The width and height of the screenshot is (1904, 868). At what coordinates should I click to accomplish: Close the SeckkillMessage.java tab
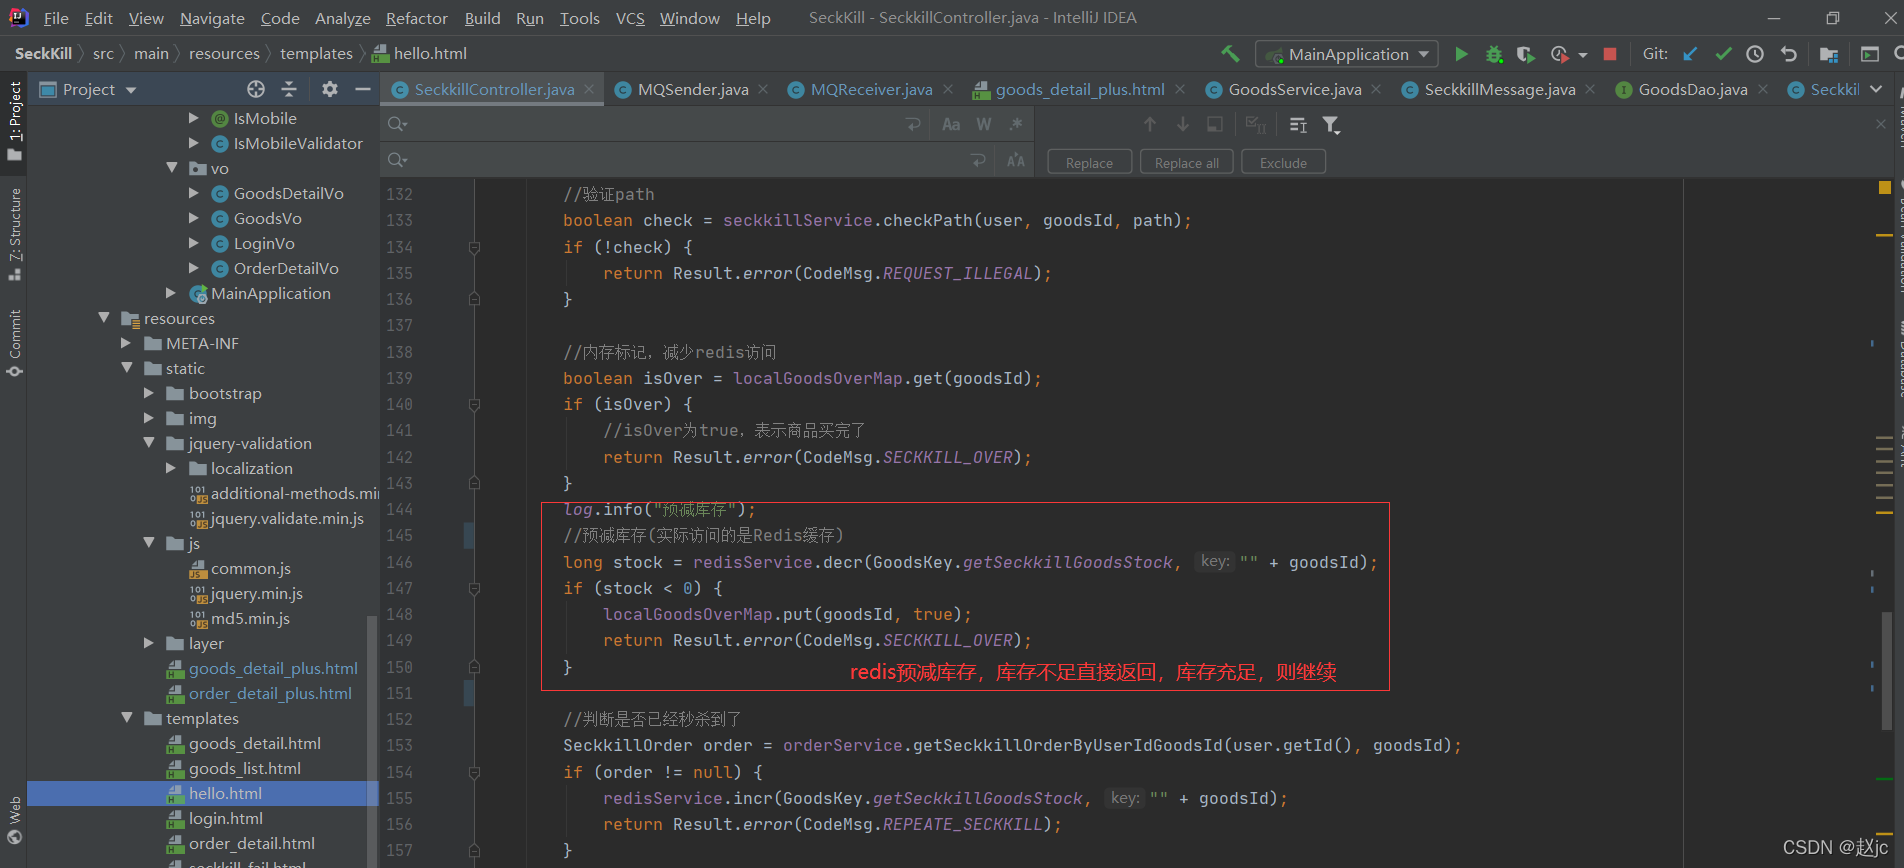[1590, 89]
